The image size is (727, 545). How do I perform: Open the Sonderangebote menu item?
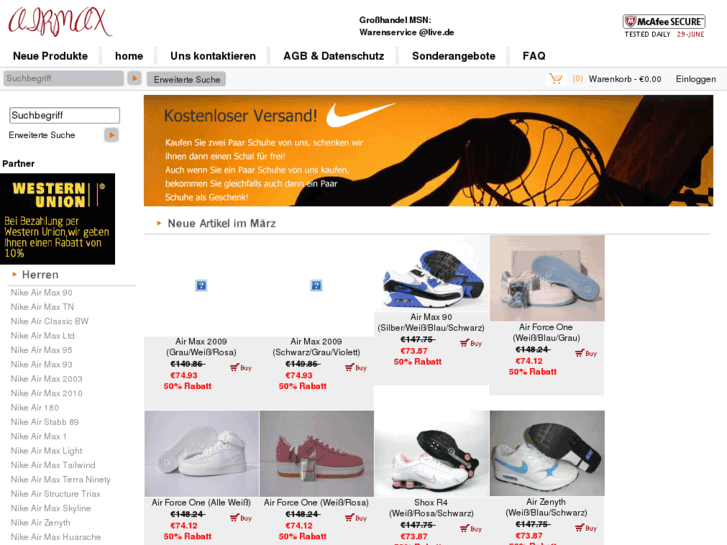click(x=453, y=56)
